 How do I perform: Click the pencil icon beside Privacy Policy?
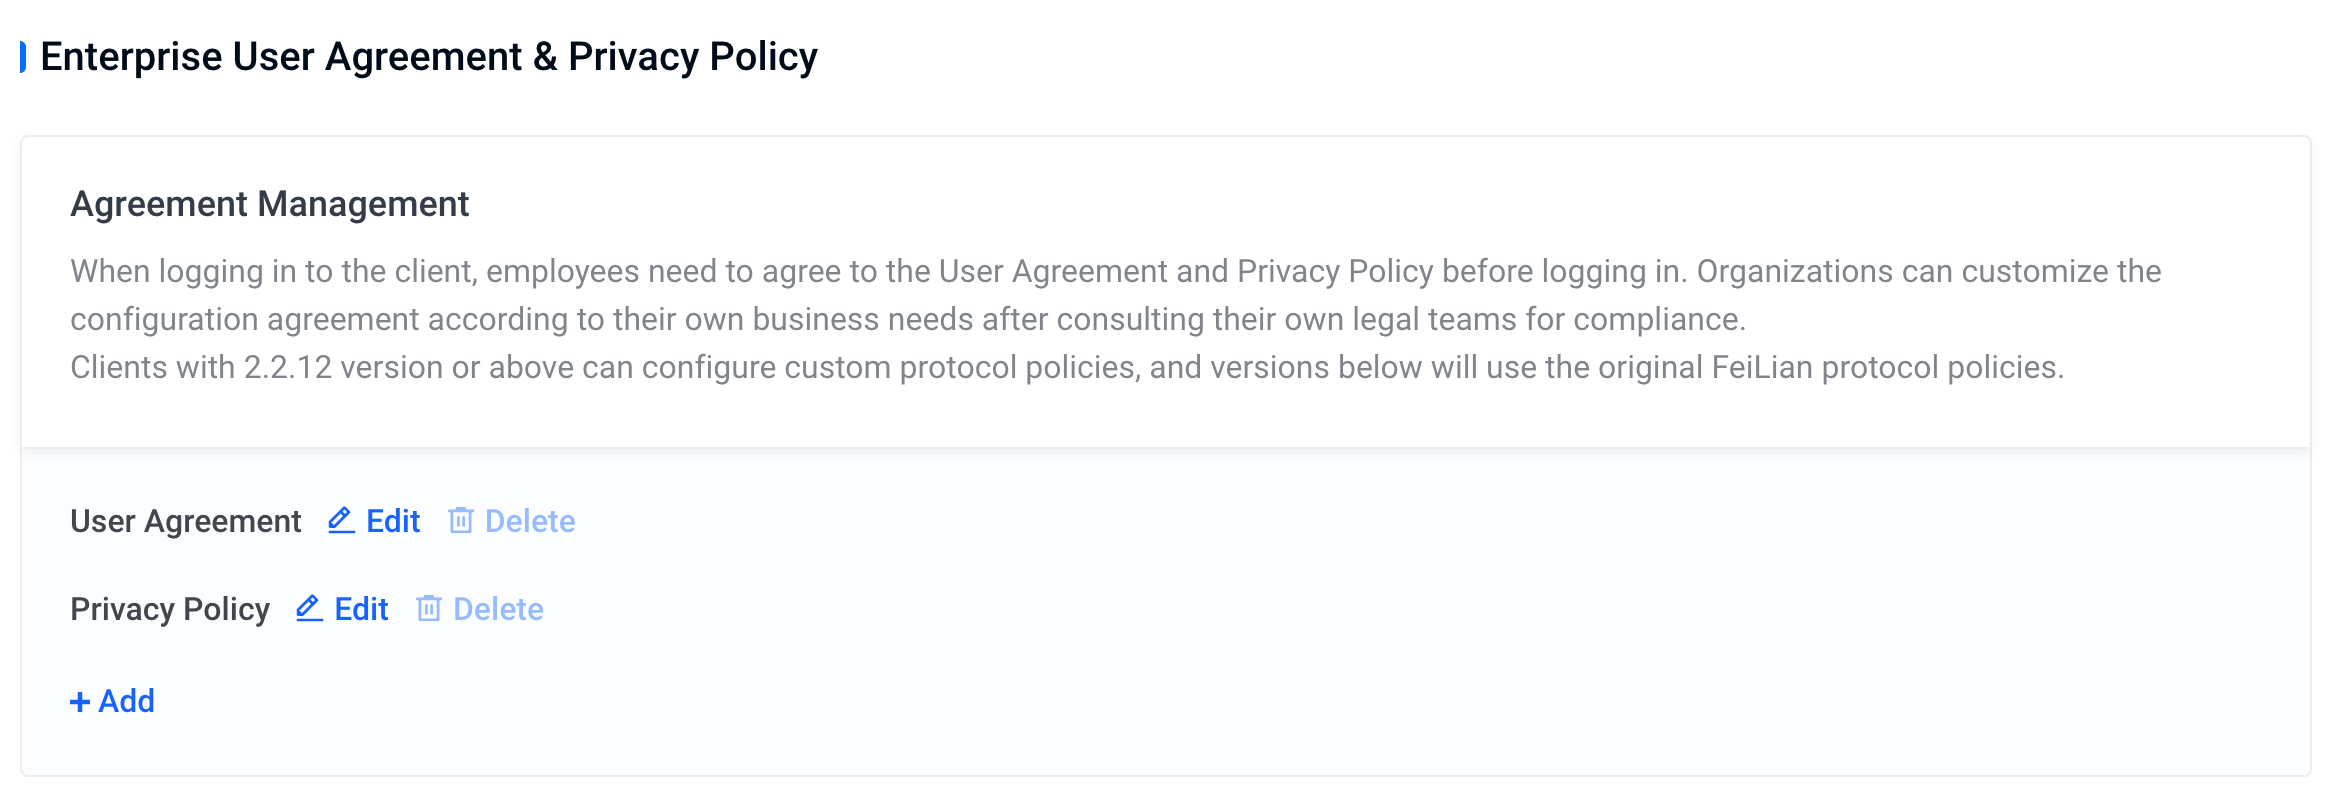coord(309,608)
